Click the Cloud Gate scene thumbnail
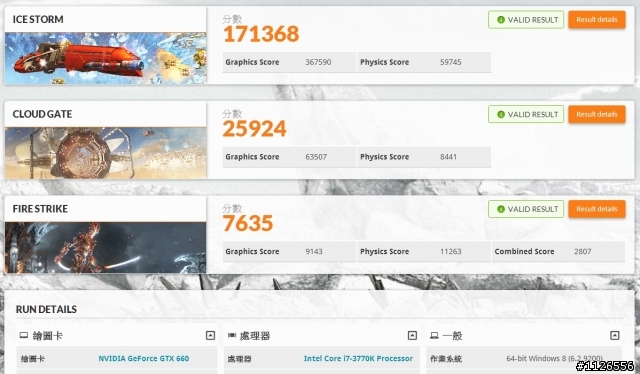640x374 pixels. click(105, 153)
